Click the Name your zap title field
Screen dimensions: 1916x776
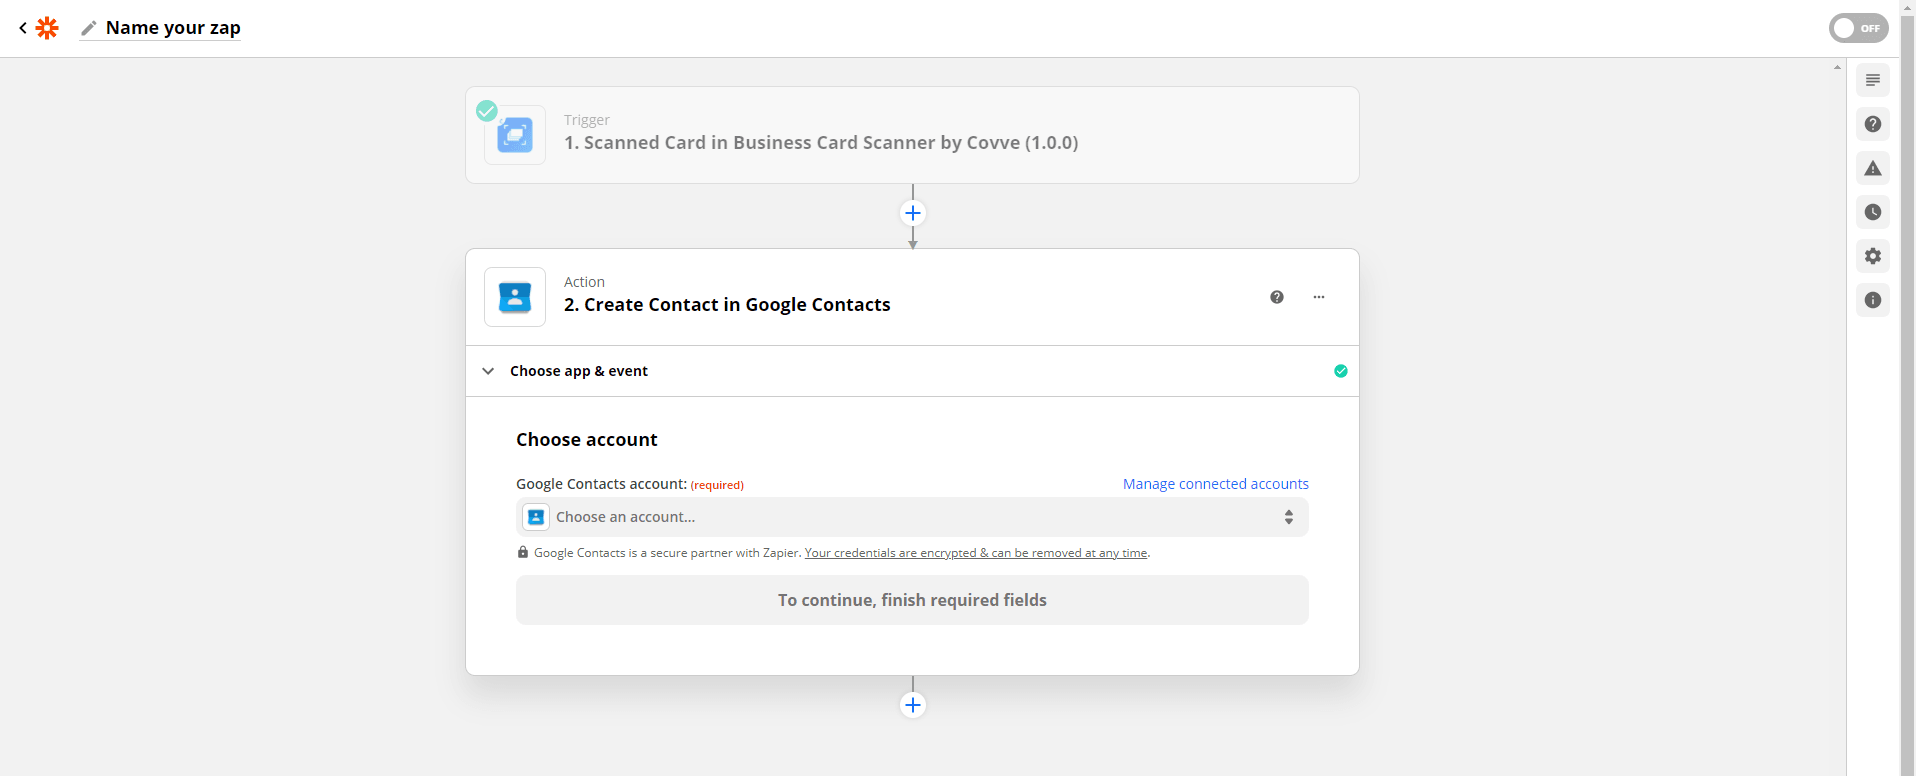173,28
